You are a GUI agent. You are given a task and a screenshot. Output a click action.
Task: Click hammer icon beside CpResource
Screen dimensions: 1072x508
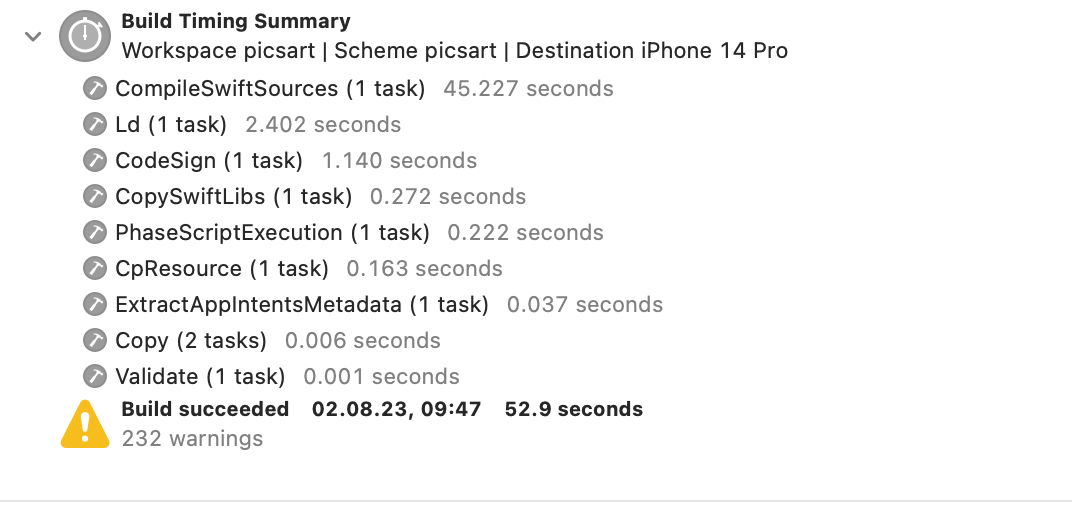(95, 268)
